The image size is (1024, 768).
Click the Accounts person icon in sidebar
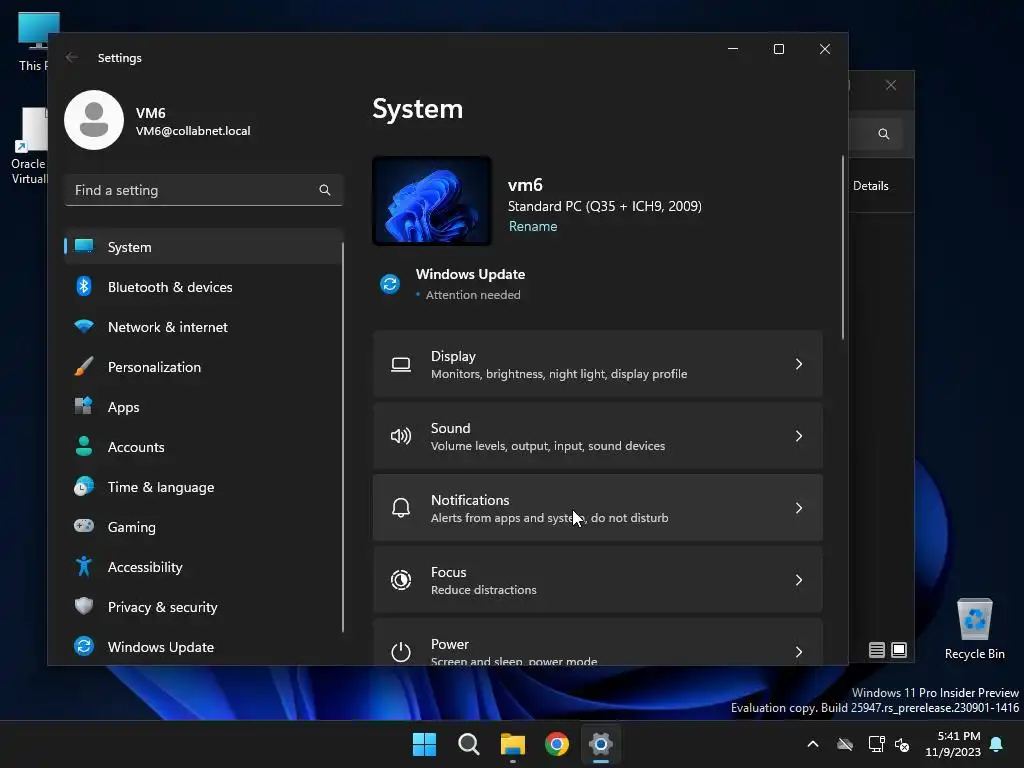coord(84,446)
